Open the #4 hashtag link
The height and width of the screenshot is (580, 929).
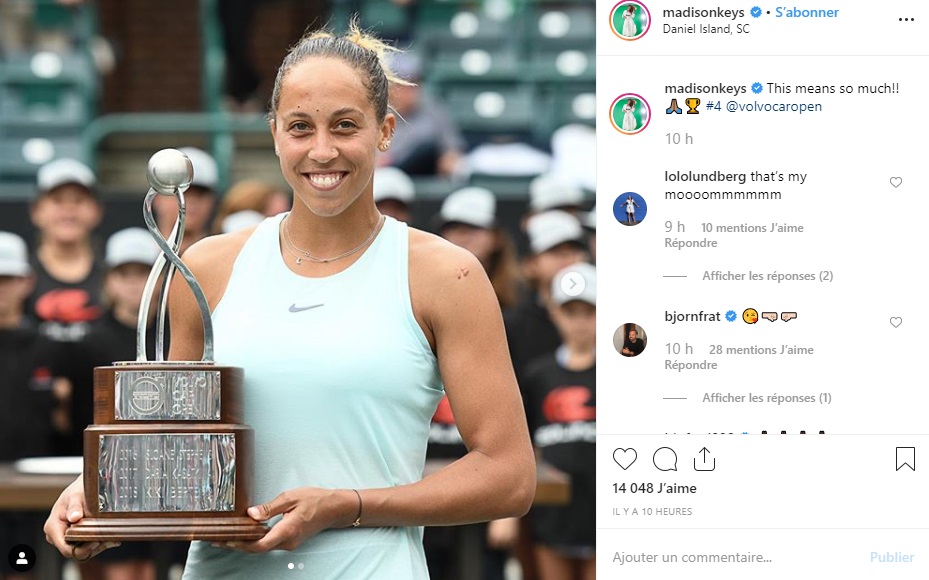click(713, 107)
